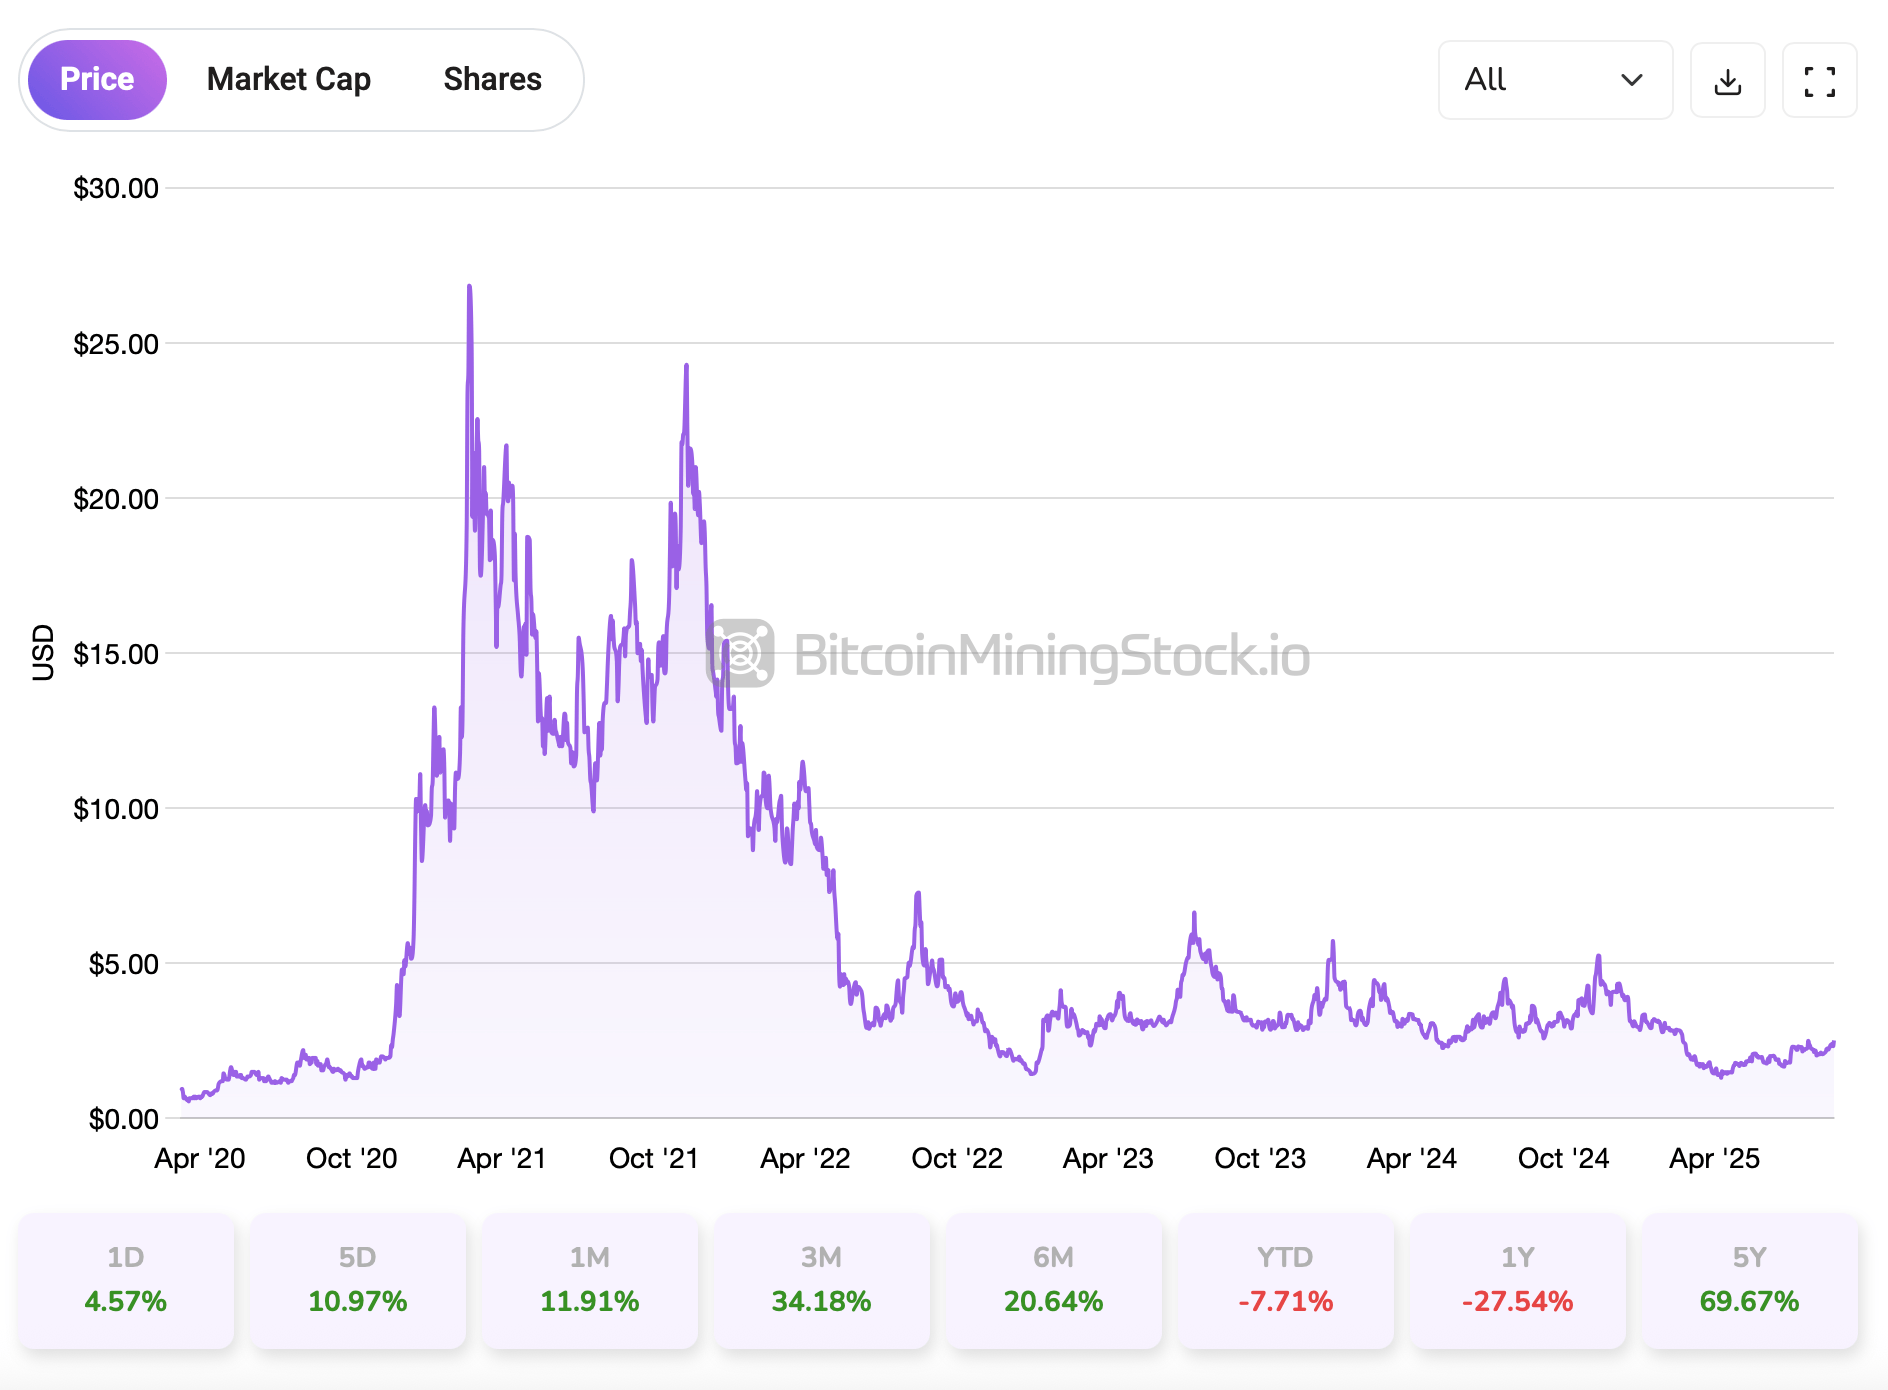Image resolution: width=1888 pixels, height=1390 pixels.
Task: Click the USD axis title
Action: (x=43, y=653)
